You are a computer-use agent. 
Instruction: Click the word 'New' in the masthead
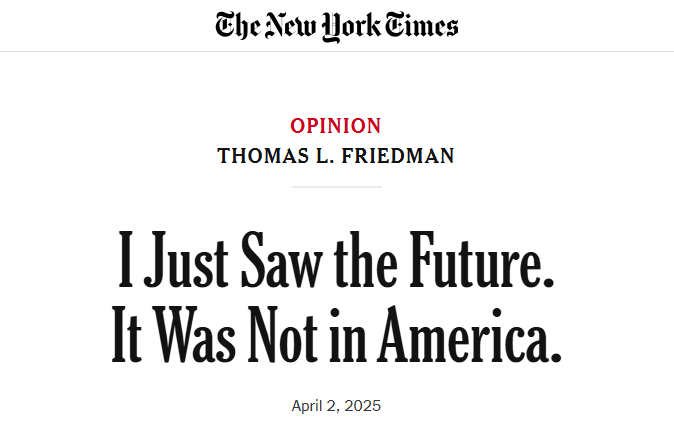pyautogui.click(x=291, y=25)
